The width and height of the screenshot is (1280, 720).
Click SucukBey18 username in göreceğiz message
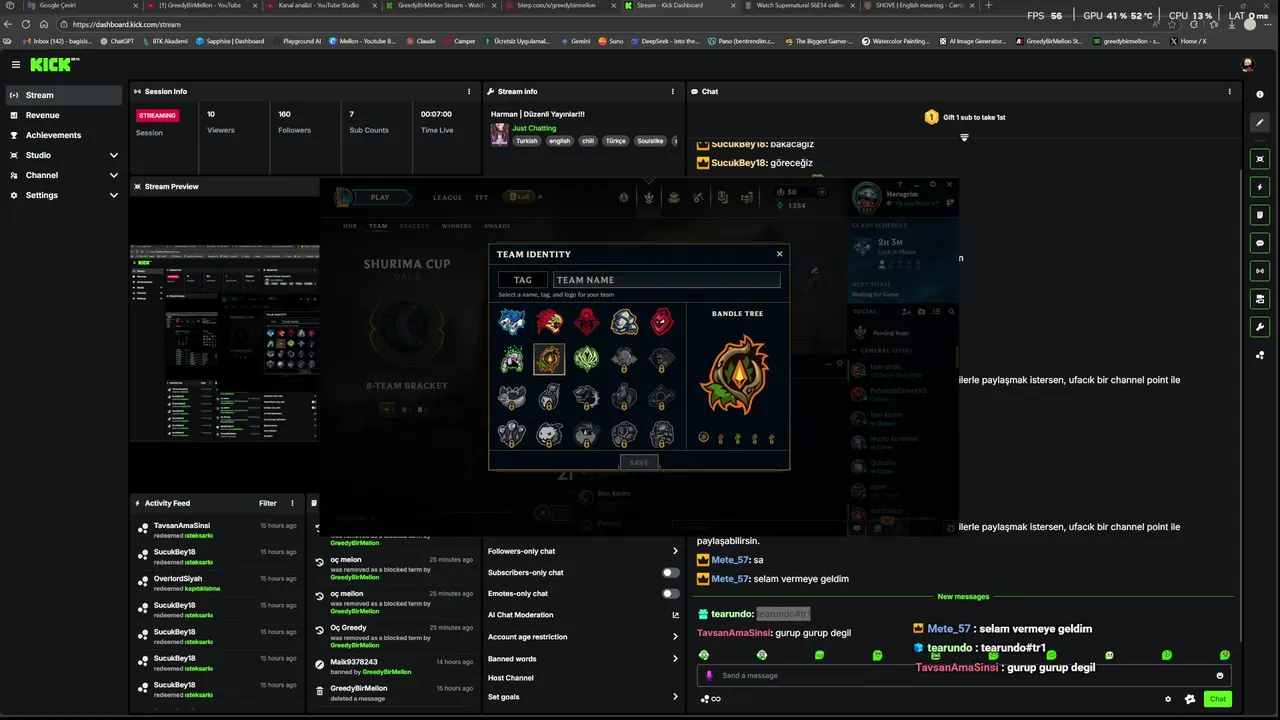[738, 163]
